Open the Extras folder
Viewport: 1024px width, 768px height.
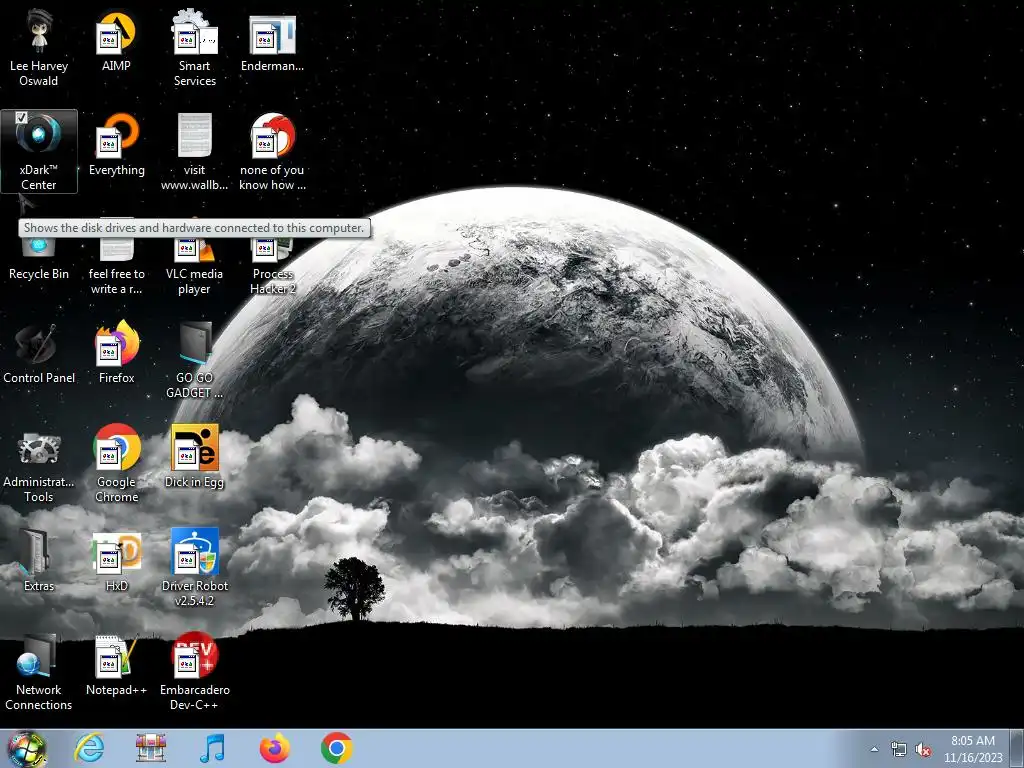click(x=39, y=560)
